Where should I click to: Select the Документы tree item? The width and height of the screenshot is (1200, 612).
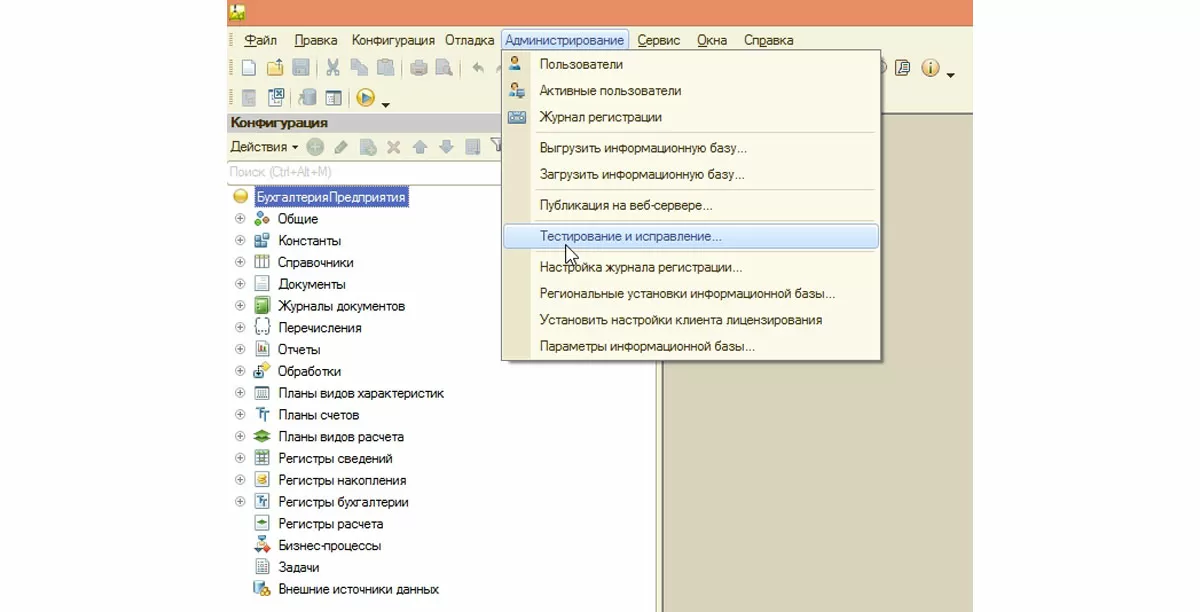(311, 284)
